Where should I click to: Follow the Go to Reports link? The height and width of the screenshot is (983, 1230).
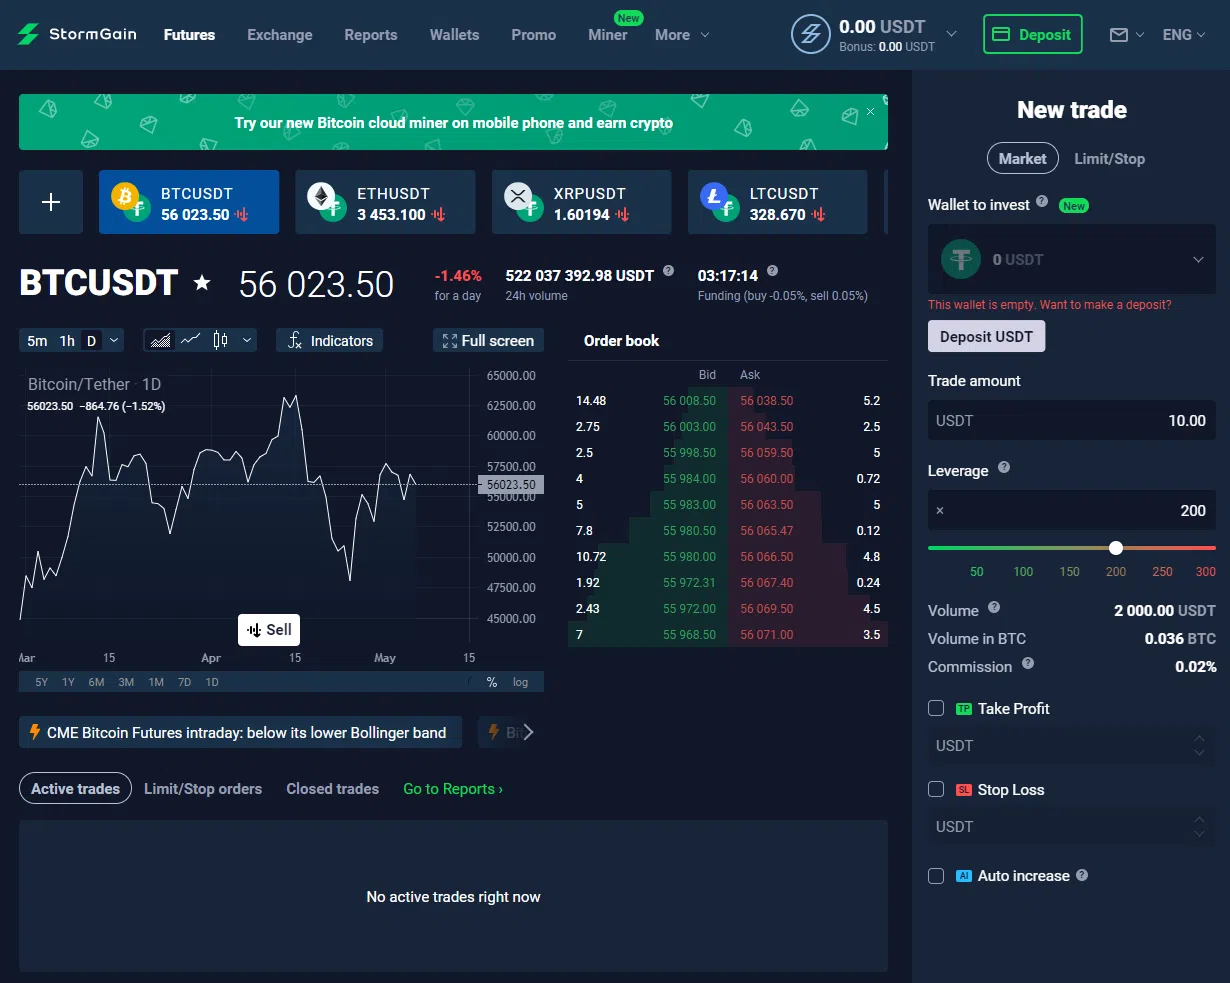[453, 789]
